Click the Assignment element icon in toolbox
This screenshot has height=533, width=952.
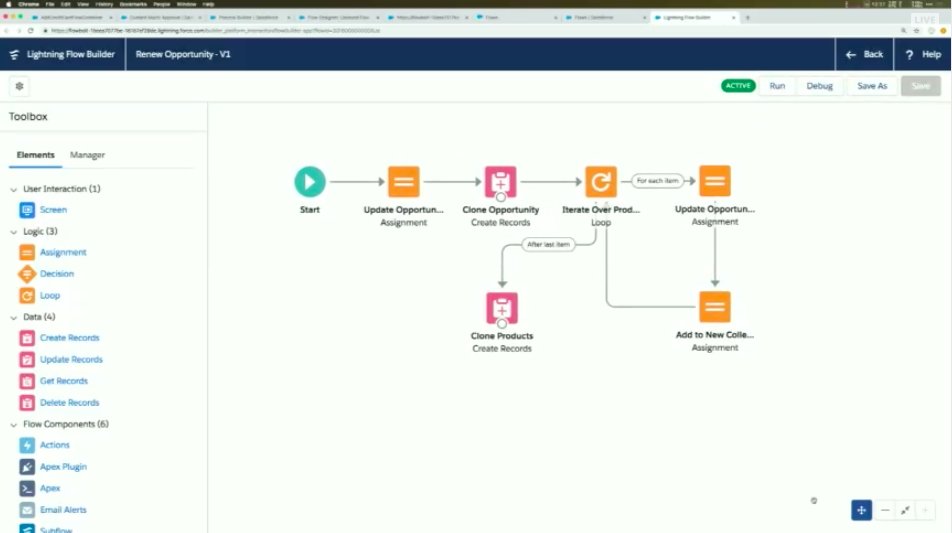pos(27,252)
